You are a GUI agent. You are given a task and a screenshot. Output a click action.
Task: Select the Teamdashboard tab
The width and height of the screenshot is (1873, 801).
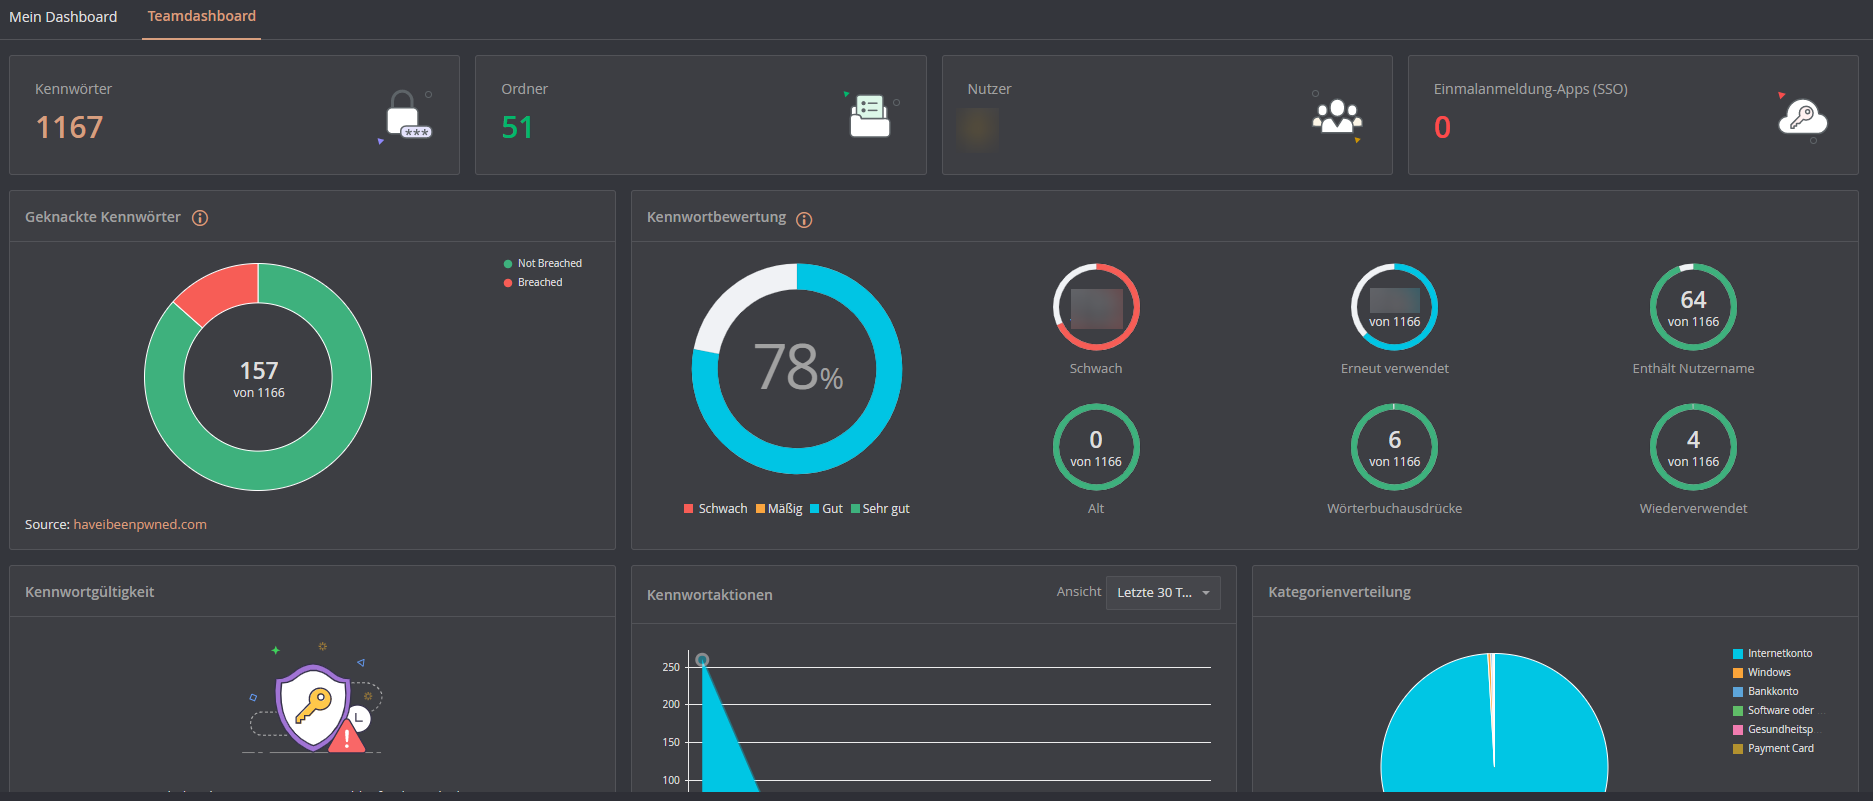click(201, 17)
